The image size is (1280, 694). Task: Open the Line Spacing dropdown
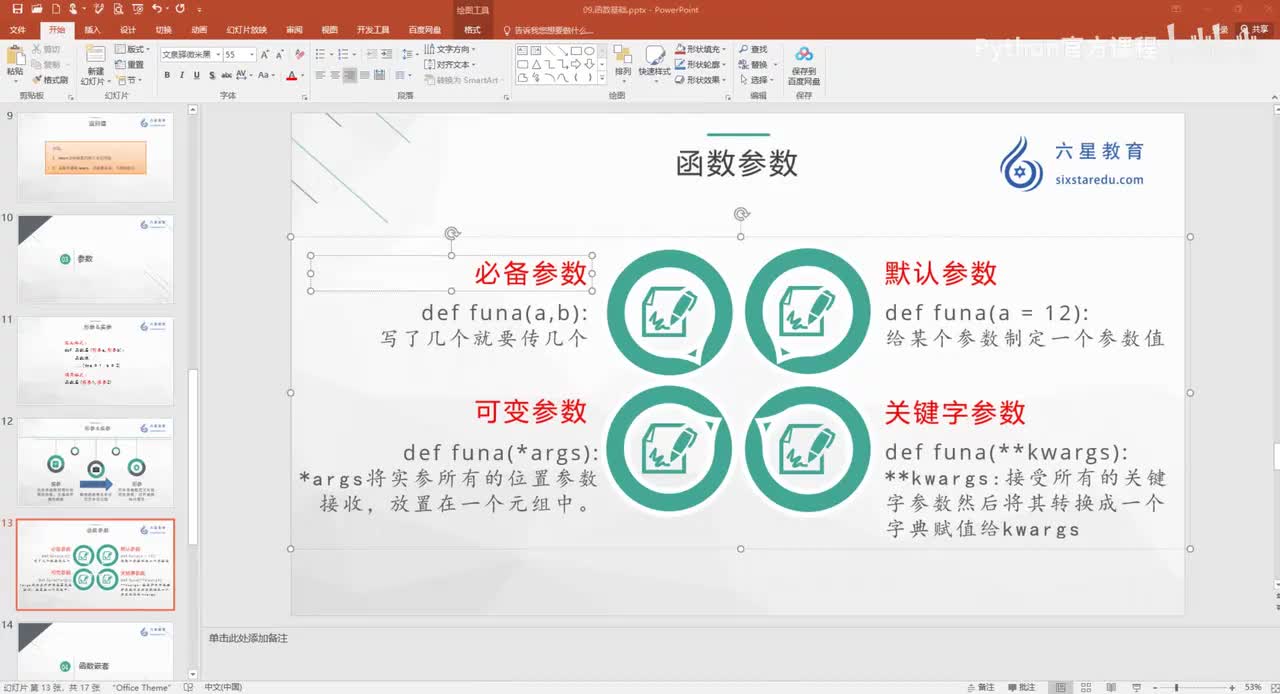409,54
